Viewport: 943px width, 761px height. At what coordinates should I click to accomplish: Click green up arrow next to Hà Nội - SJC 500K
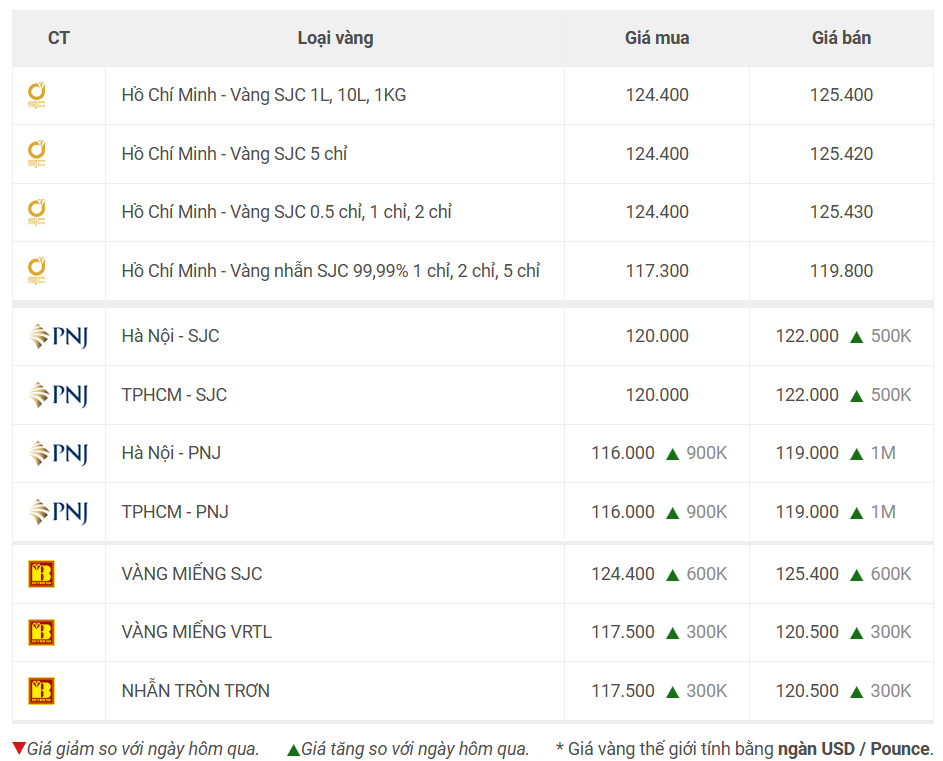click(x=856, y=337)
